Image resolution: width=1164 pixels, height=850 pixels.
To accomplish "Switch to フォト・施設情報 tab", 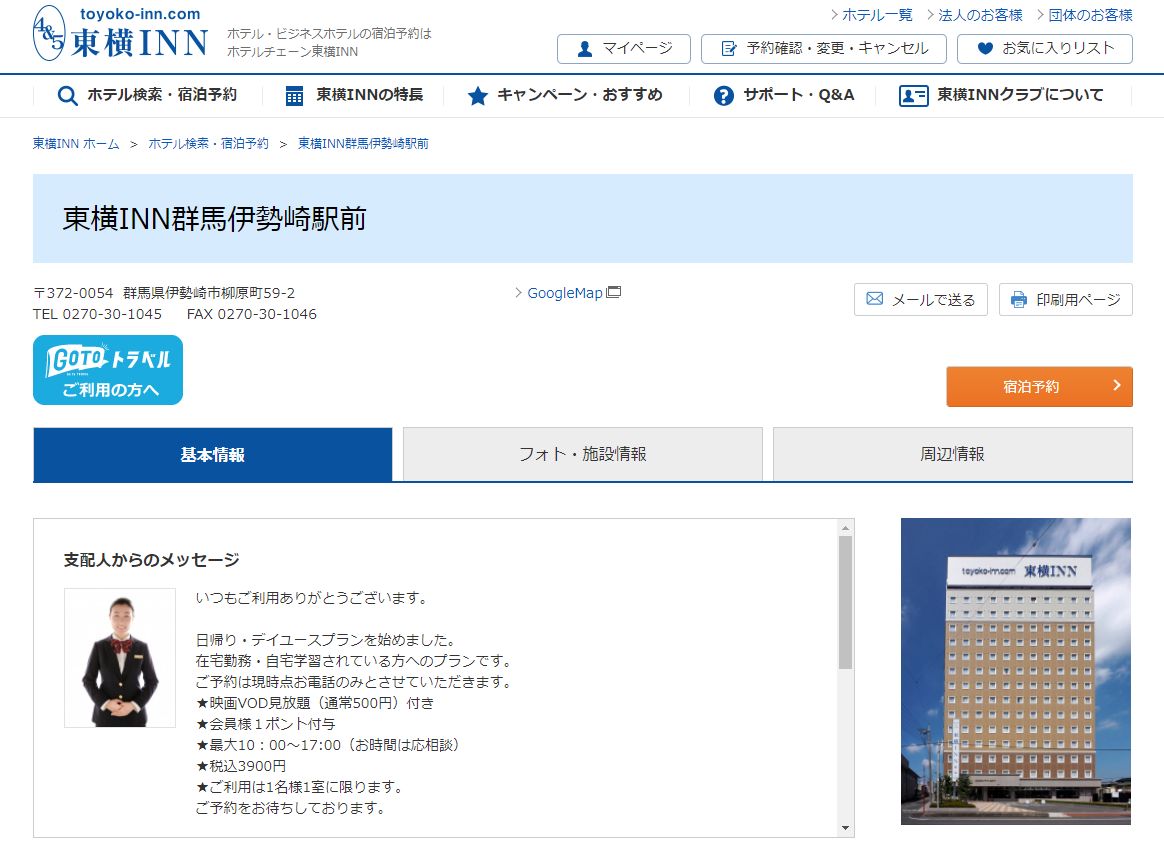I will click(583, 454).
